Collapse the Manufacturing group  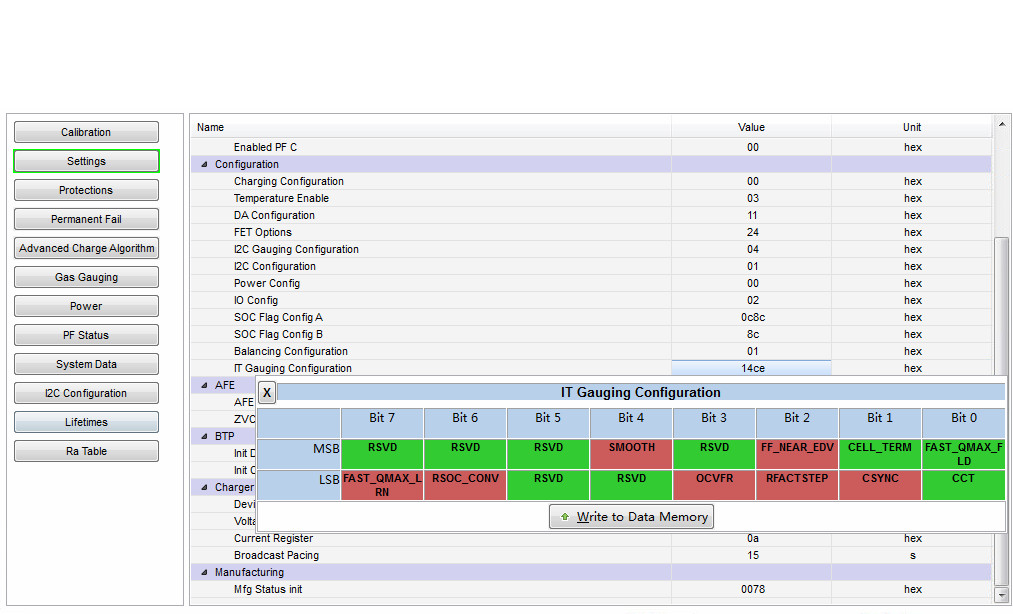pos(204,572)
